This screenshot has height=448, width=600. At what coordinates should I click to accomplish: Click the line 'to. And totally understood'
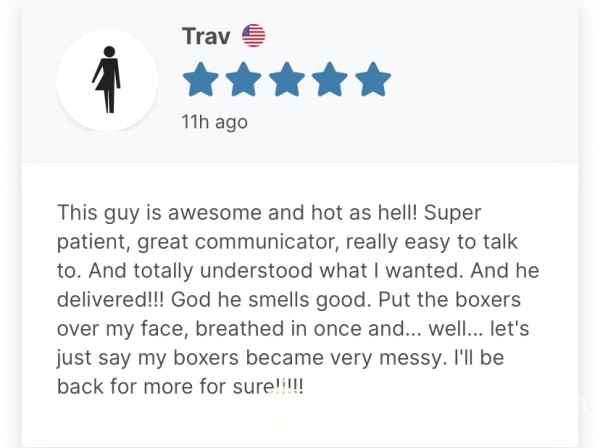click(x=298, y=271)
